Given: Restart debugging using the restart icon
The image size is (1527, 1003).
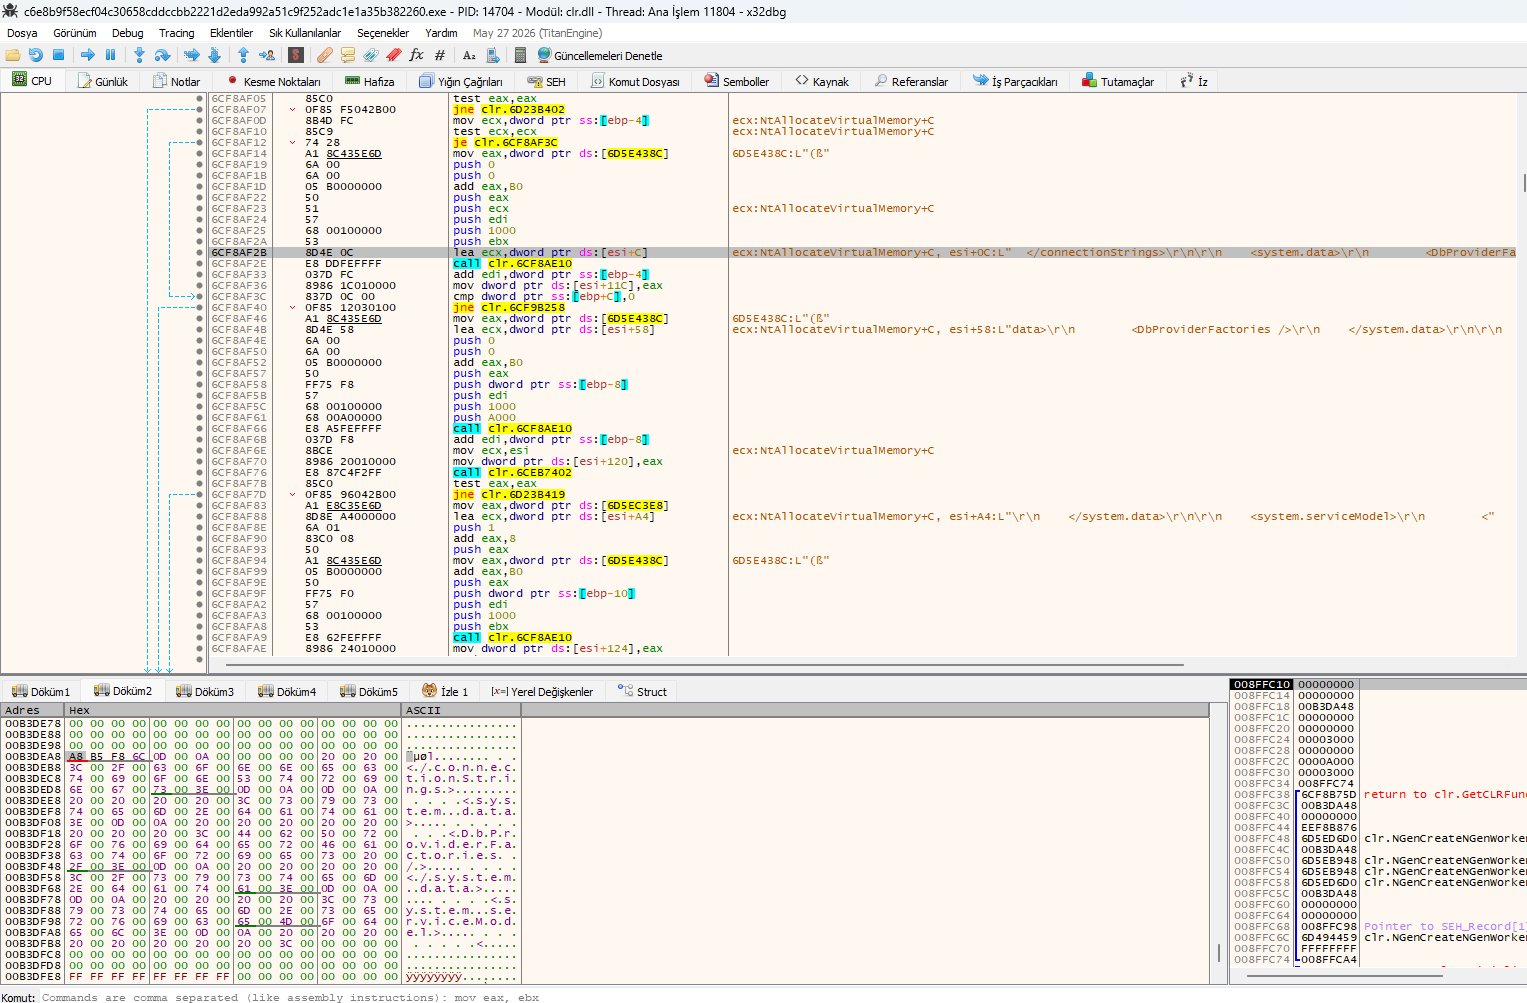Looking at the screenshot, I should (36, 55).
